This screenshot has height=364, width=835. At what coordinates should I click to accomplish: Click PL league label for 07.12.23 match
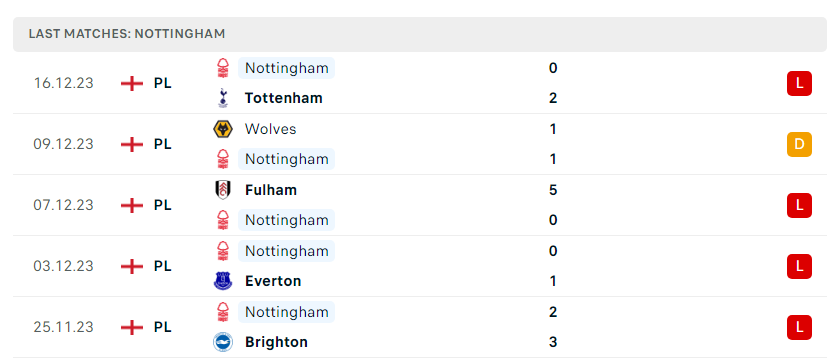pos(162,205)
